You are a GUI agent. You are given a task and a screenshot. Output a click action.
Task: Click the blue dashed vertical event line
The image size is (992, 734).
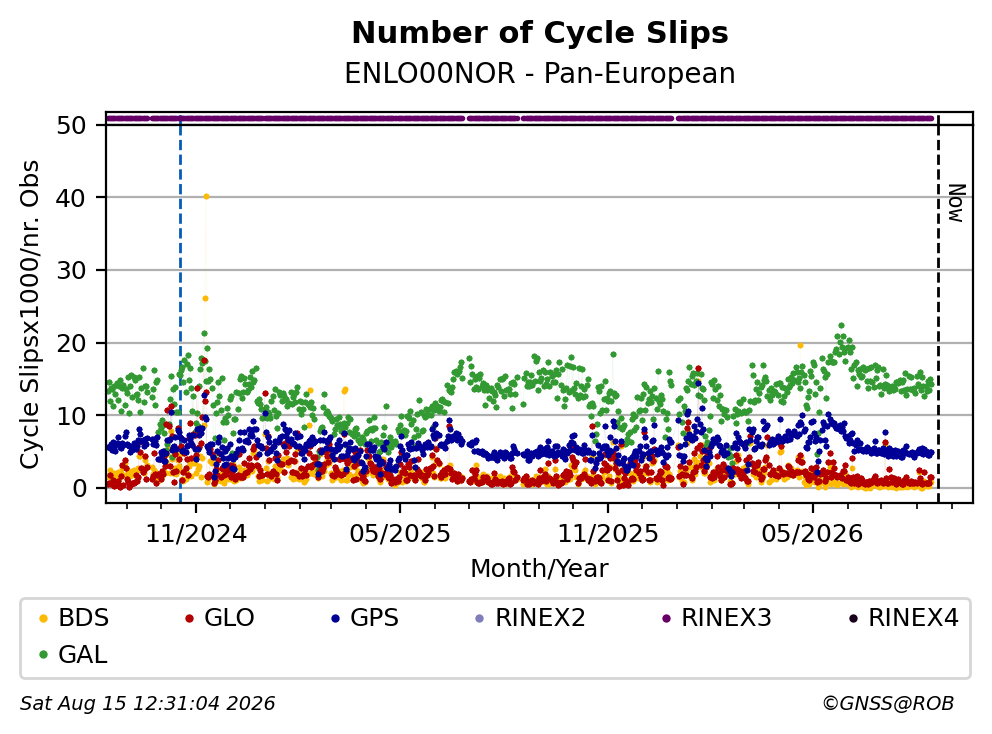pos(180,310)
